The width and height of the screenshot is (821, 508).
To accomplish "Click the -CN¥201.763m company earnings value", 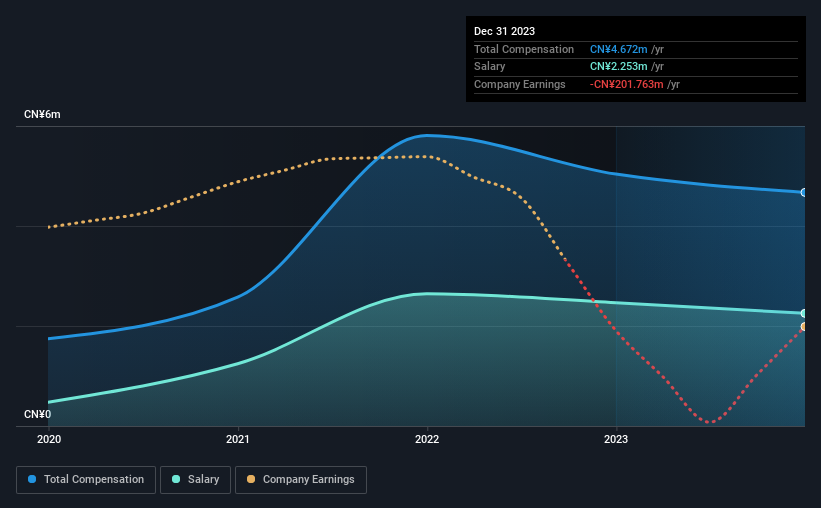I will click(x=626, y=84).
